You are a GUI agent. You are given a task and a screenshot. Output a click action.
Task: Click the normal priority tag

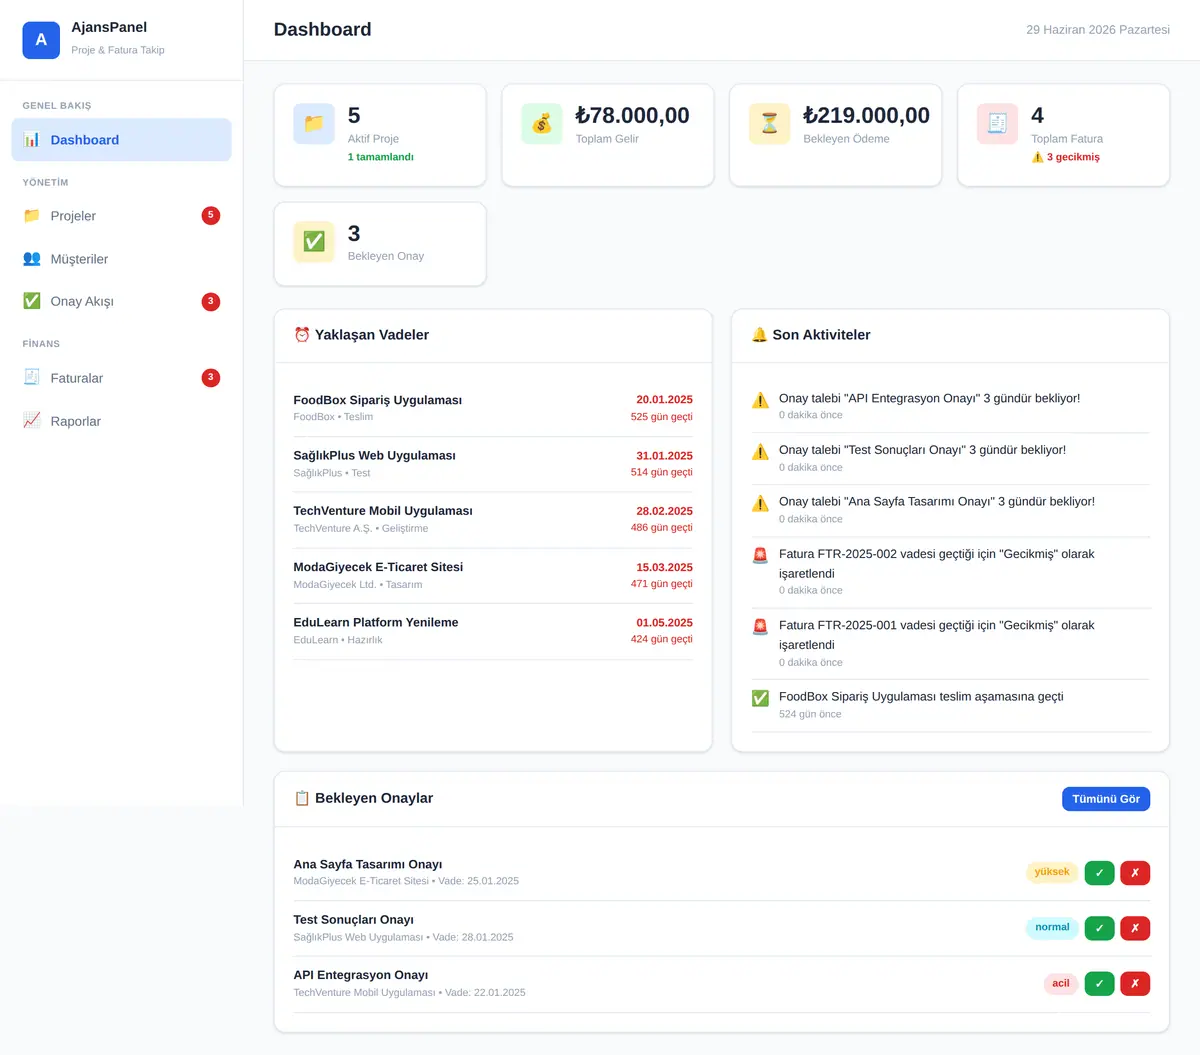1052,928
